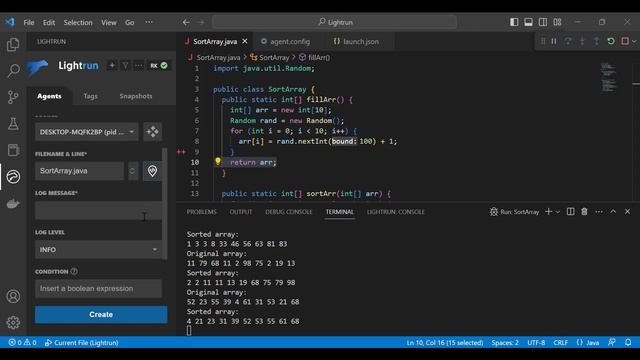
Task: Click the line location pin icon
Action: pyautogui.click(x=152, y=171)
